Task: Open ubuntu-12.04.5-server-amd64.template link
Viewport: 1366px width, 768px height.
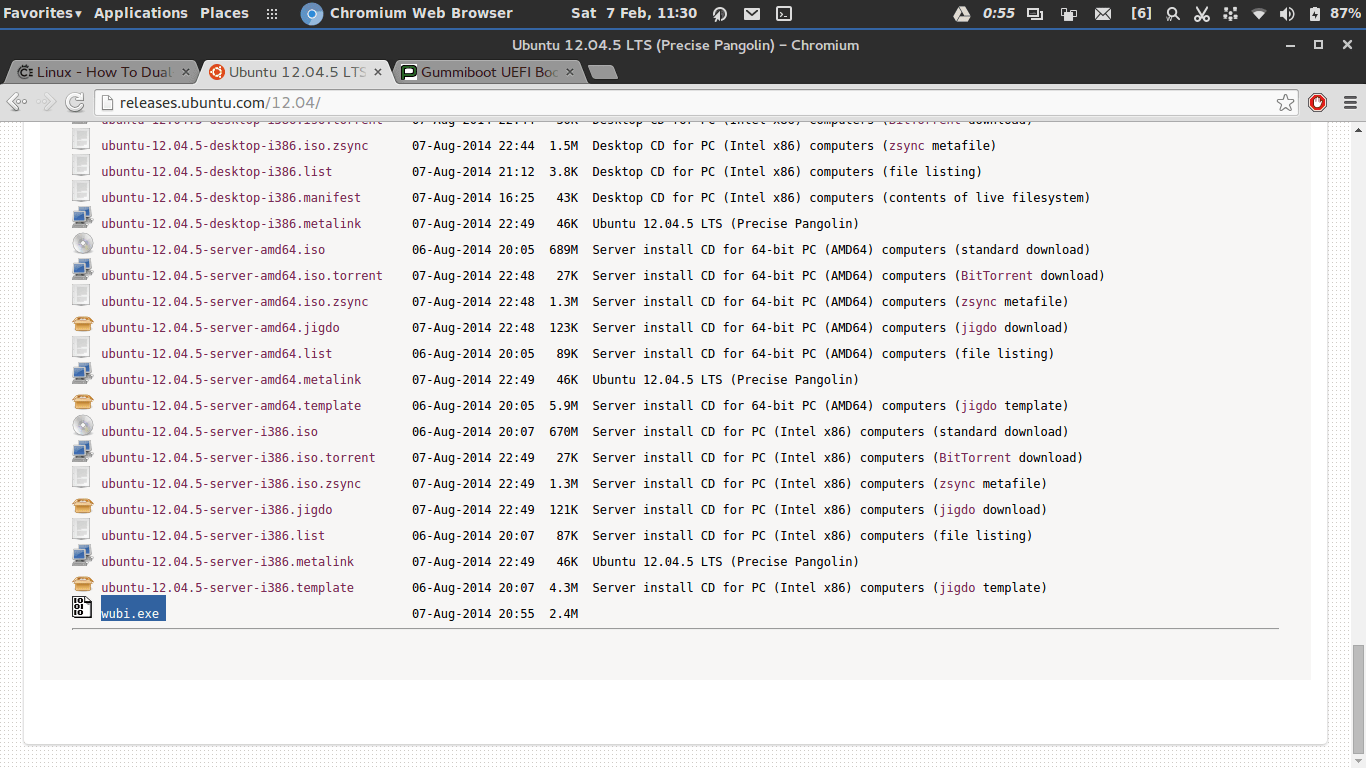Action: pos(231,406)
